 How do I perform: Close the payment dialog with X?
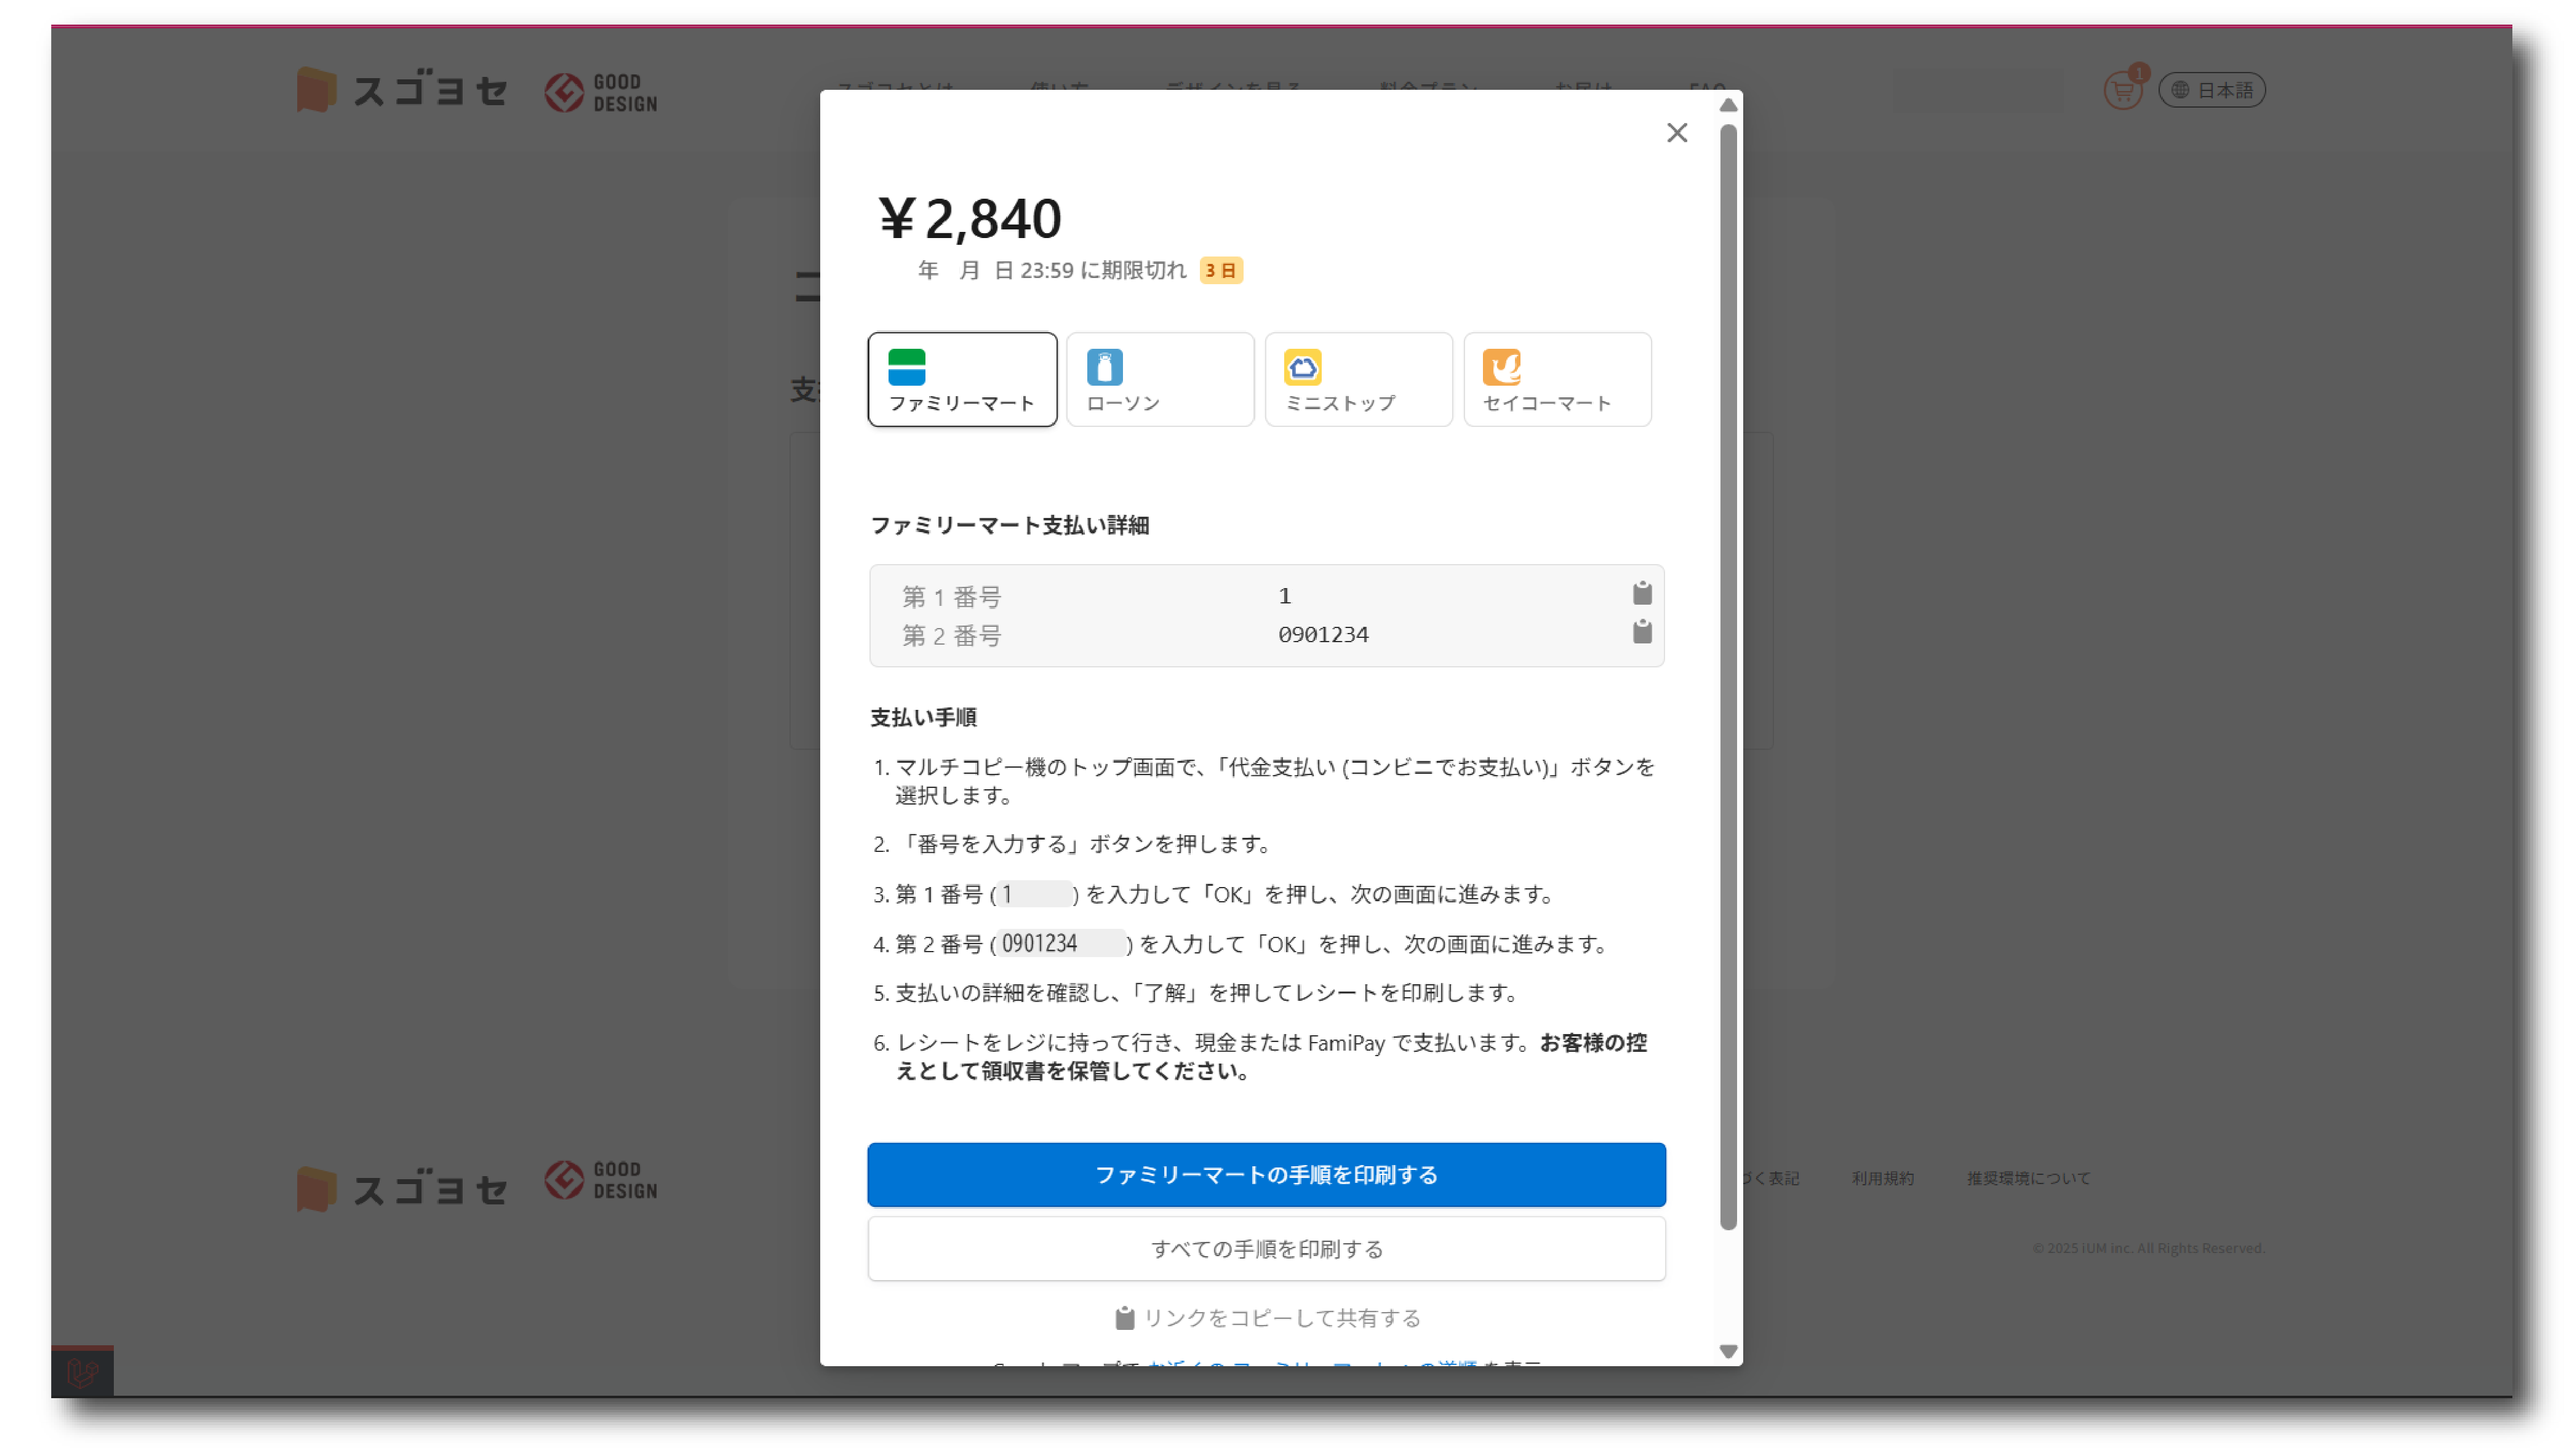click(x=1676, y=133)
